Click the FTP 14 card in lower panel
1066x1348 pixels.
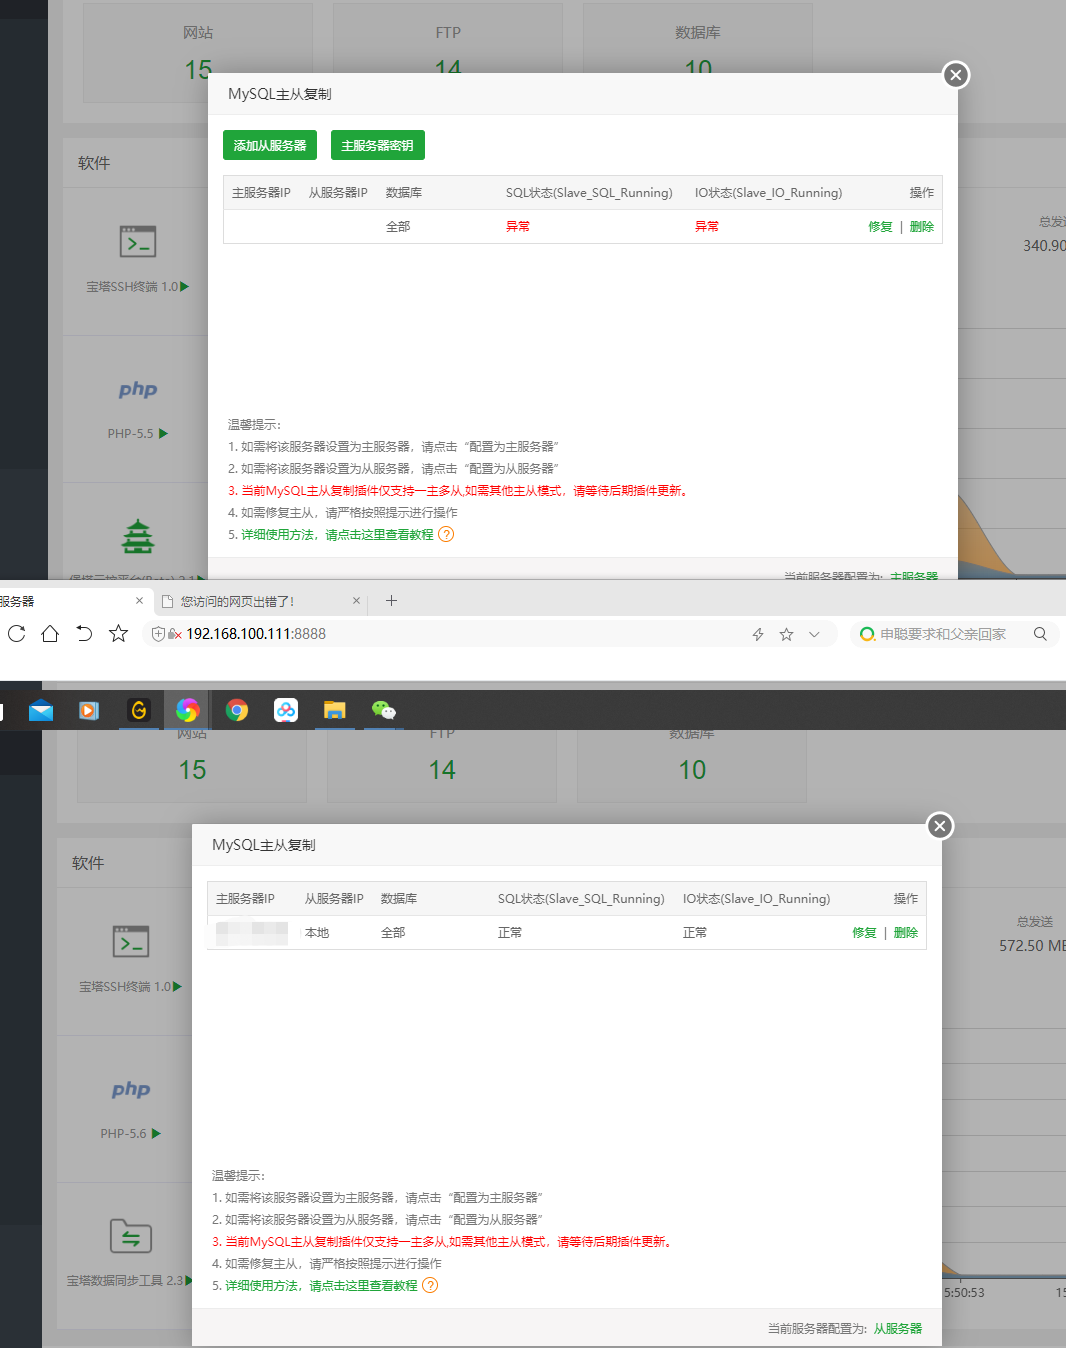click(442, 766)
